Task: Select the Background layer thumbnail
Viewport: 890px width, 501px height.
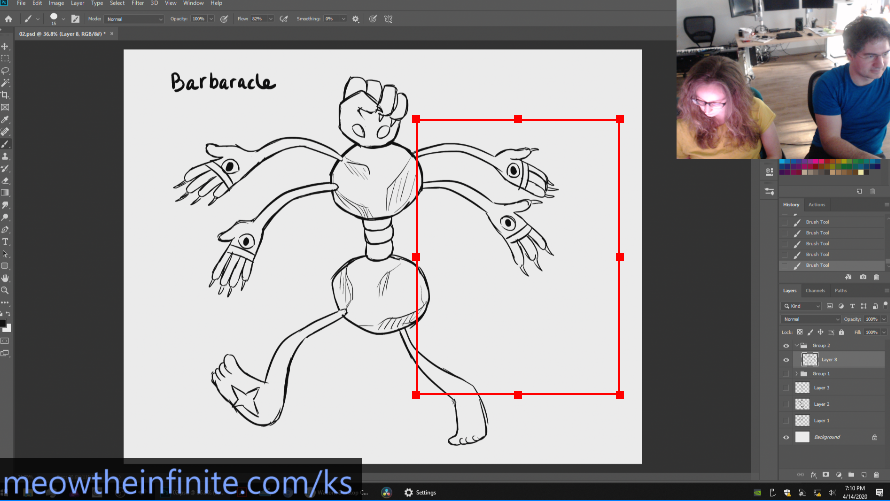Action: click(x=802, y=437)
